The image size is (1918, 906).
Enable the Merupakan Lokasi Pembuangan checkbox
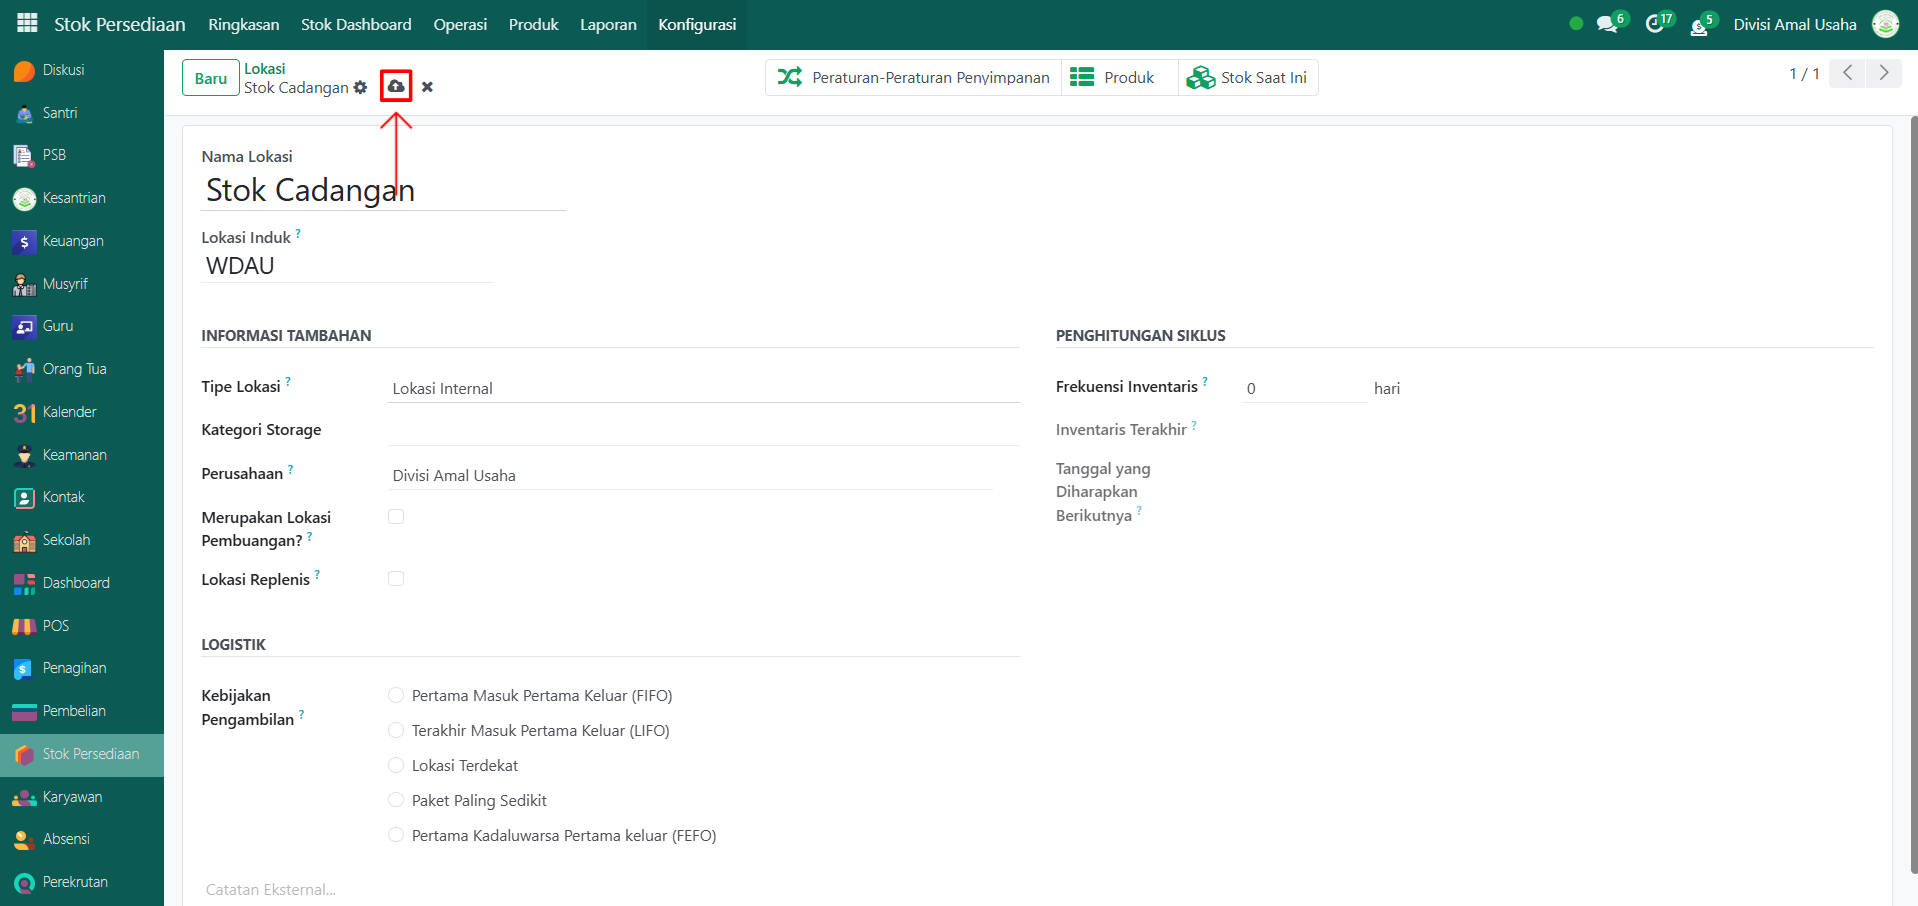(x=396, y=517)
